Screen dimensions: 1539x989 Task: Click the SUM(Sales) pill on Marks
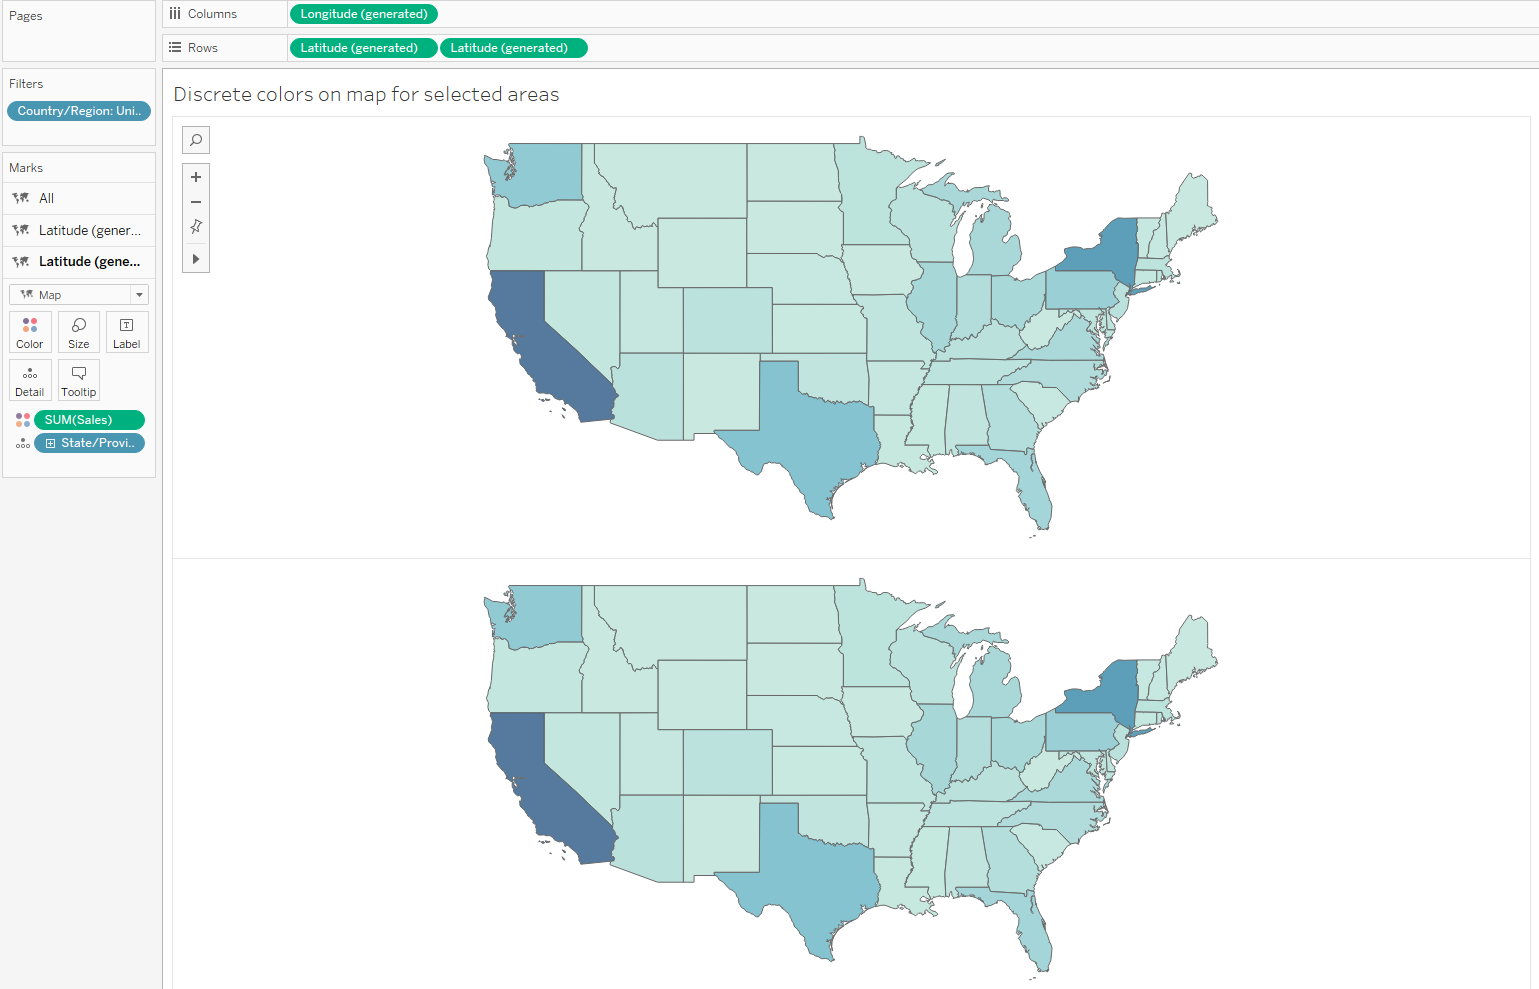pos(89,420)
